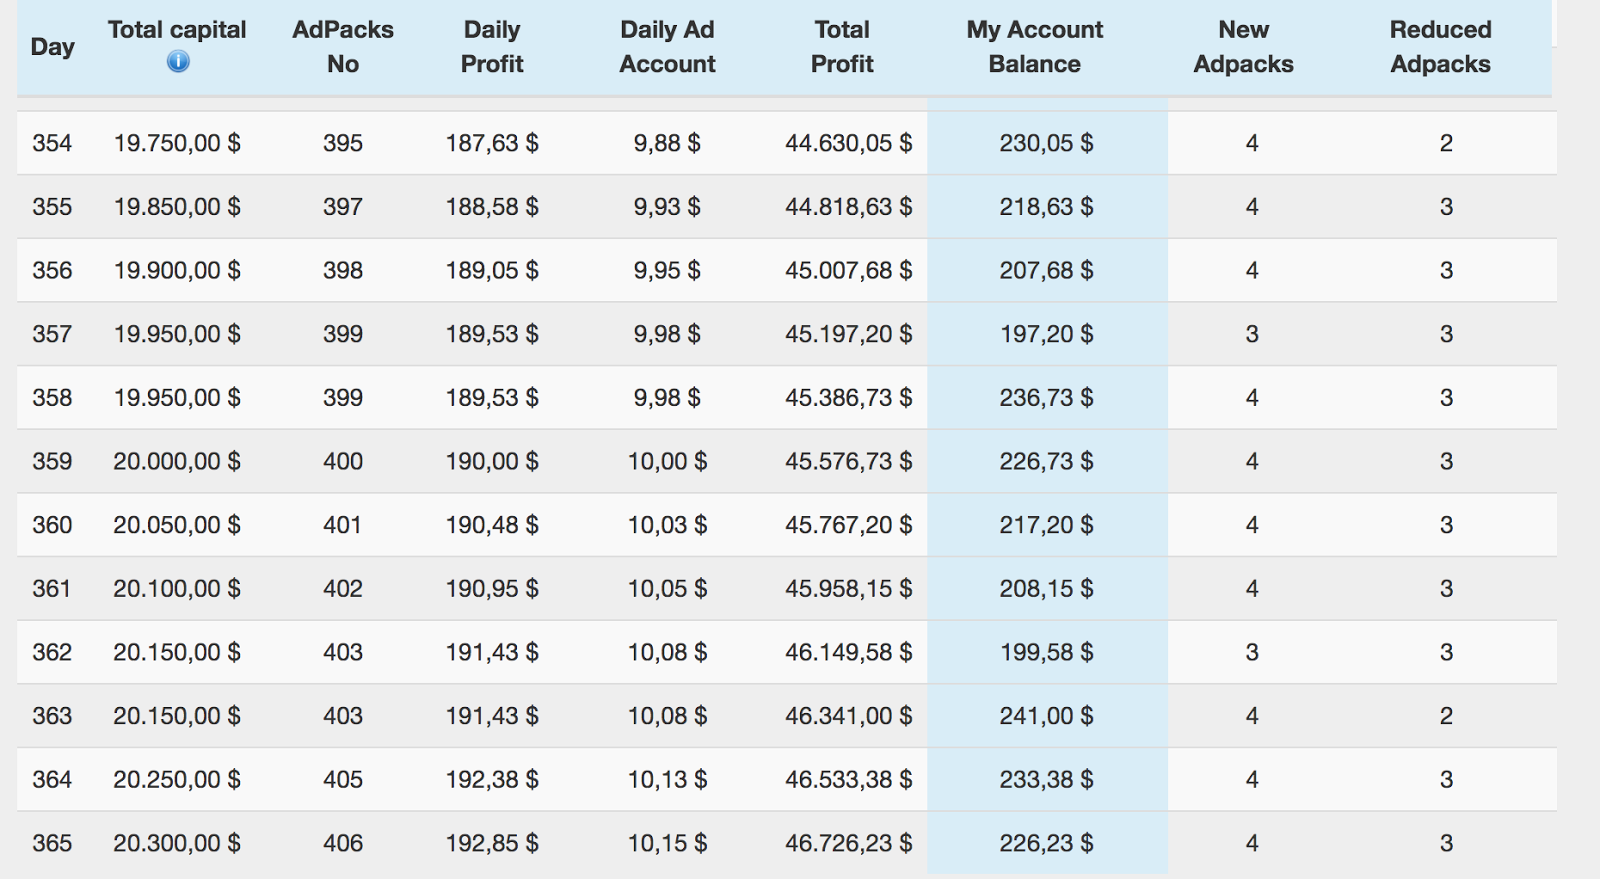Viewport: 1600px width, 879px height.
Task: Select total profit 45.958,15 $ cell
Action: pos(848,589)
